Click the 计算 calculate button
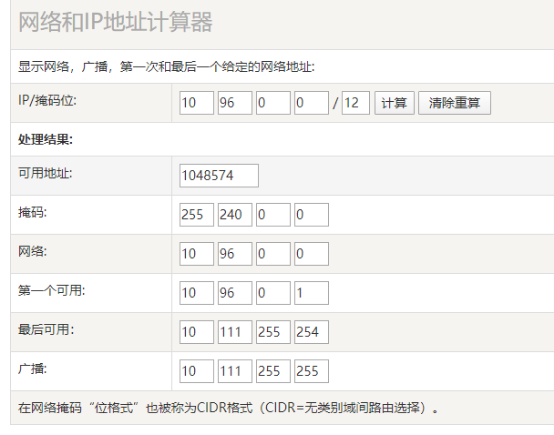 [394, 103]
